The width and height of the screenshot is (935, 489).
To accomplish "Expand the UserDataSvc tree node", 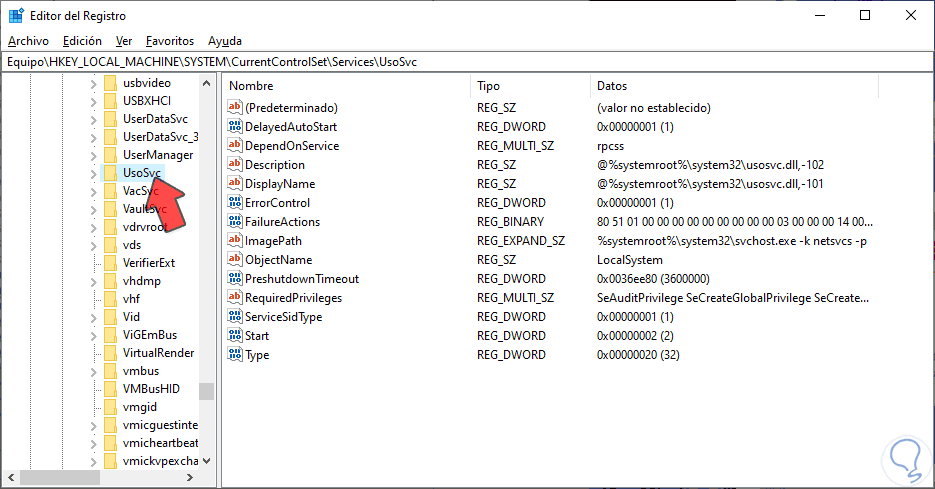I will (x=93, y=119).
